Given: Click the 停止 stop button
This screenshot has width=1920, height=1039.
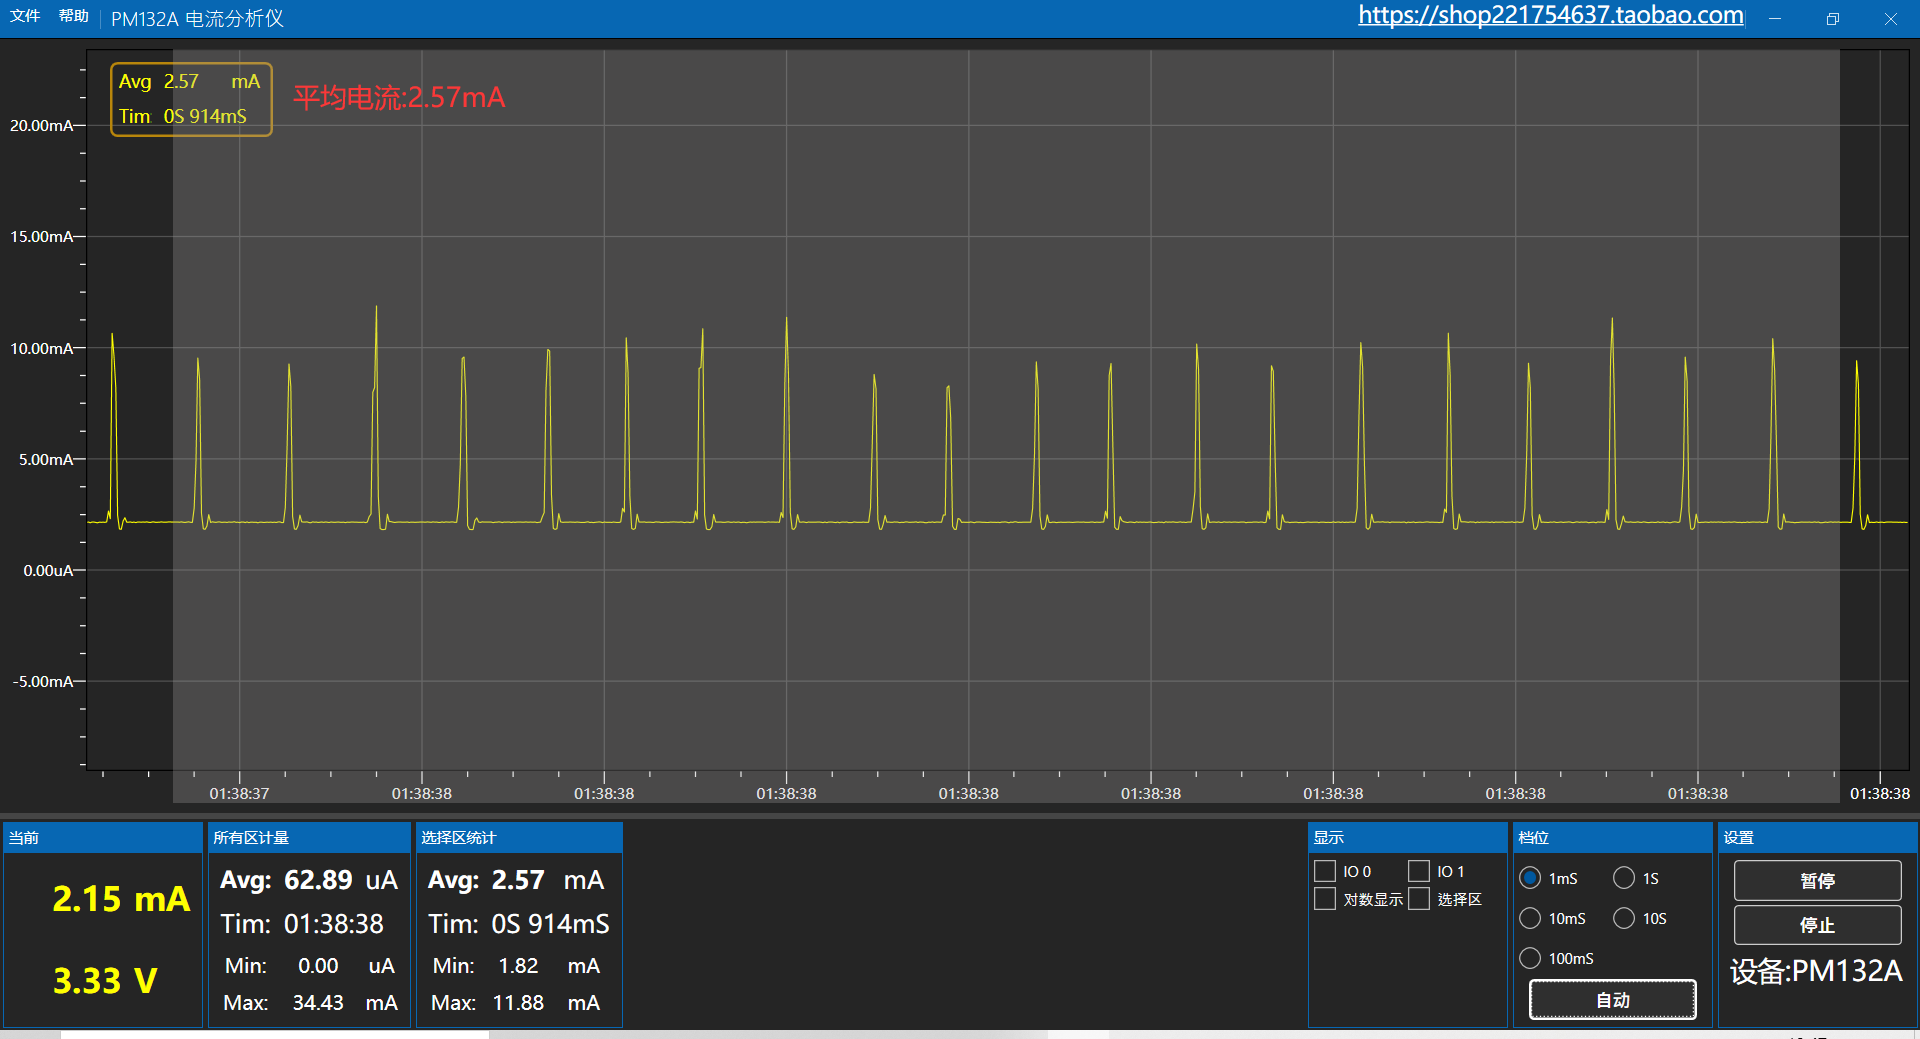Looking at the screenshot, I should [x=1817, y=925].
